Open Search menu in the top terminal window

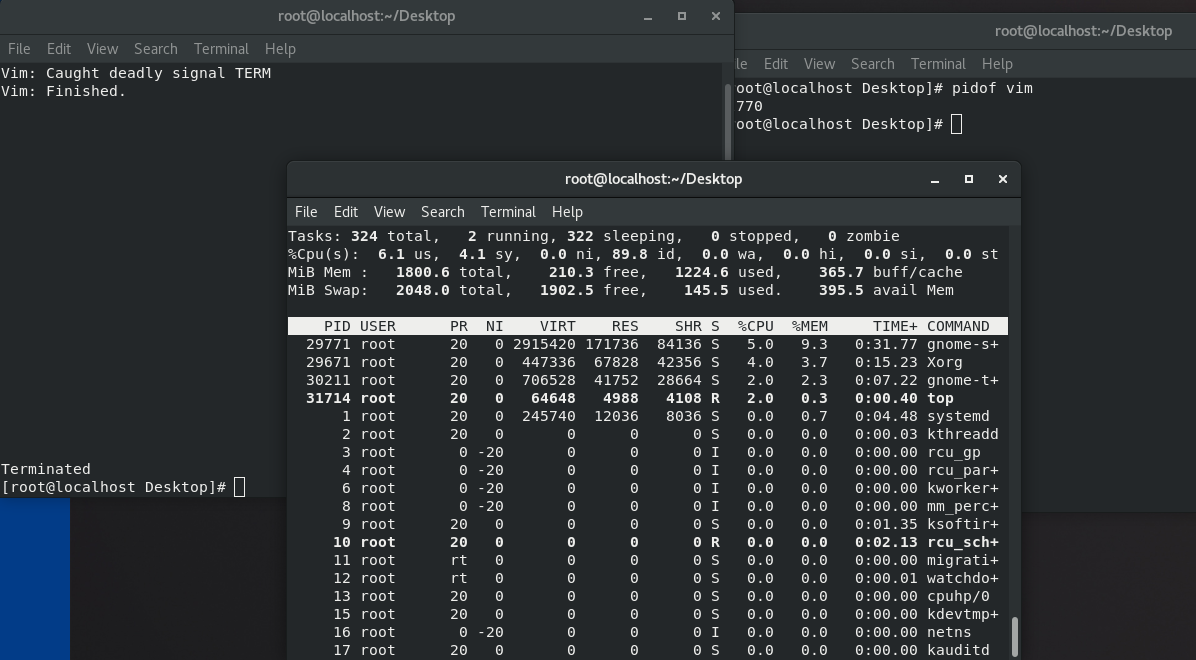(442, 212)
